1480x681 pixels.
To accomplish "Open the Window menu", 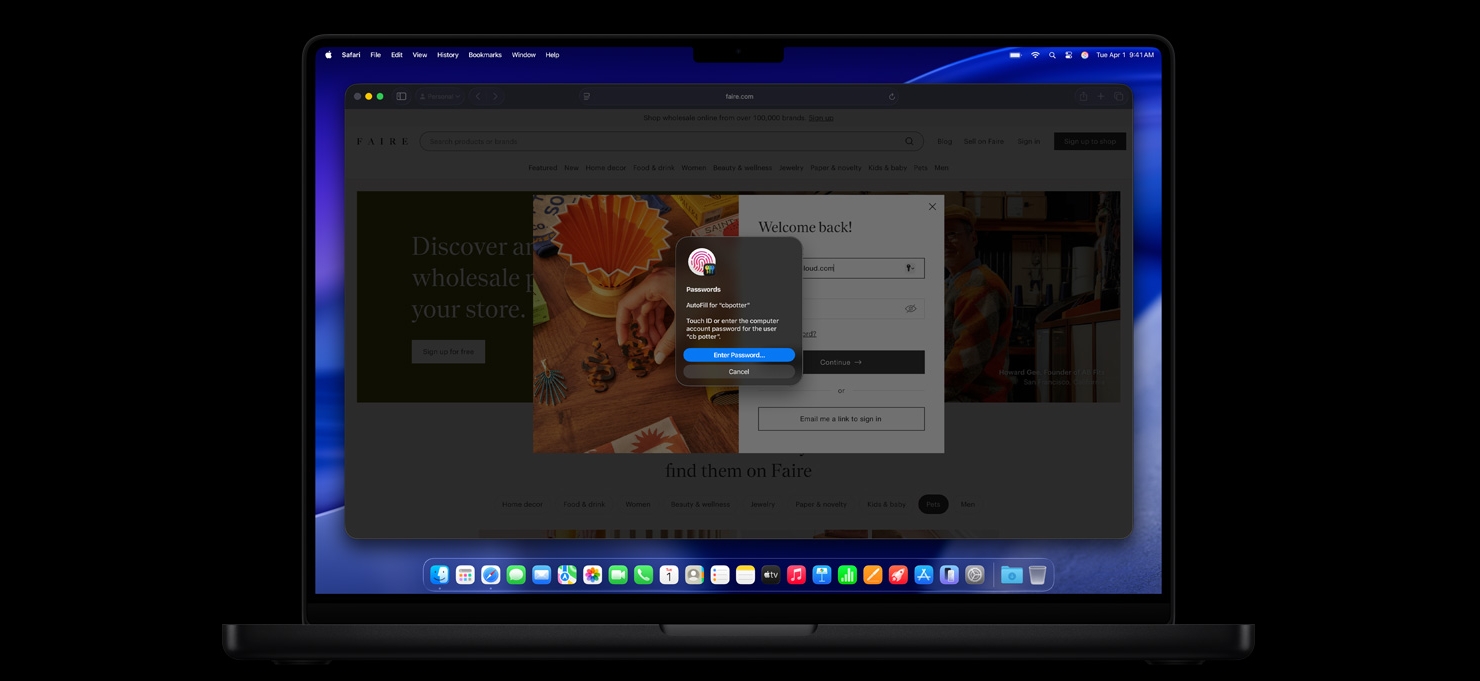I will pyautogui.click(x=524, y=55).
